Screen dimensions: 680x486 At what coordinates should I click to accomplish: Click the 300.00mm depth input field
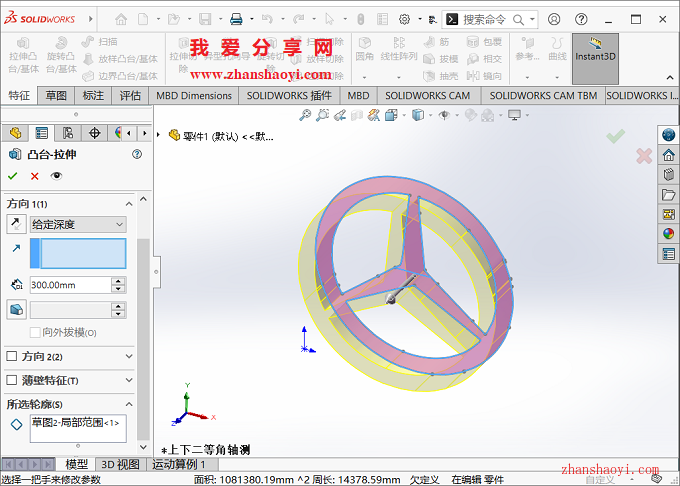tap(69, 285)
